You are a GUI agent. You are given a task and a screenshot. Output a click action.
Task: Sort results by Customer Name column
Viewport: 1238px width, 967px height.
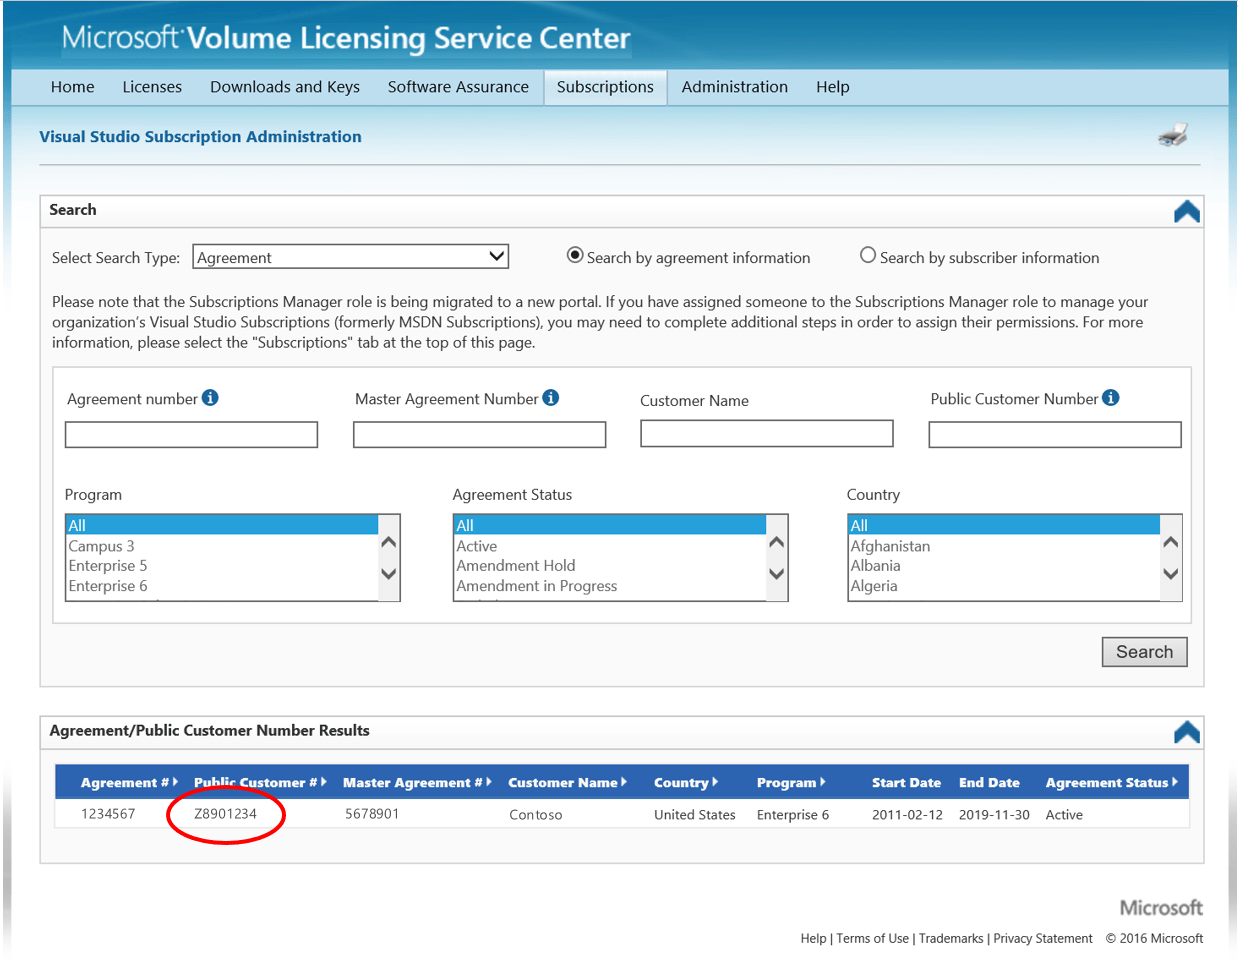[567, 783]
